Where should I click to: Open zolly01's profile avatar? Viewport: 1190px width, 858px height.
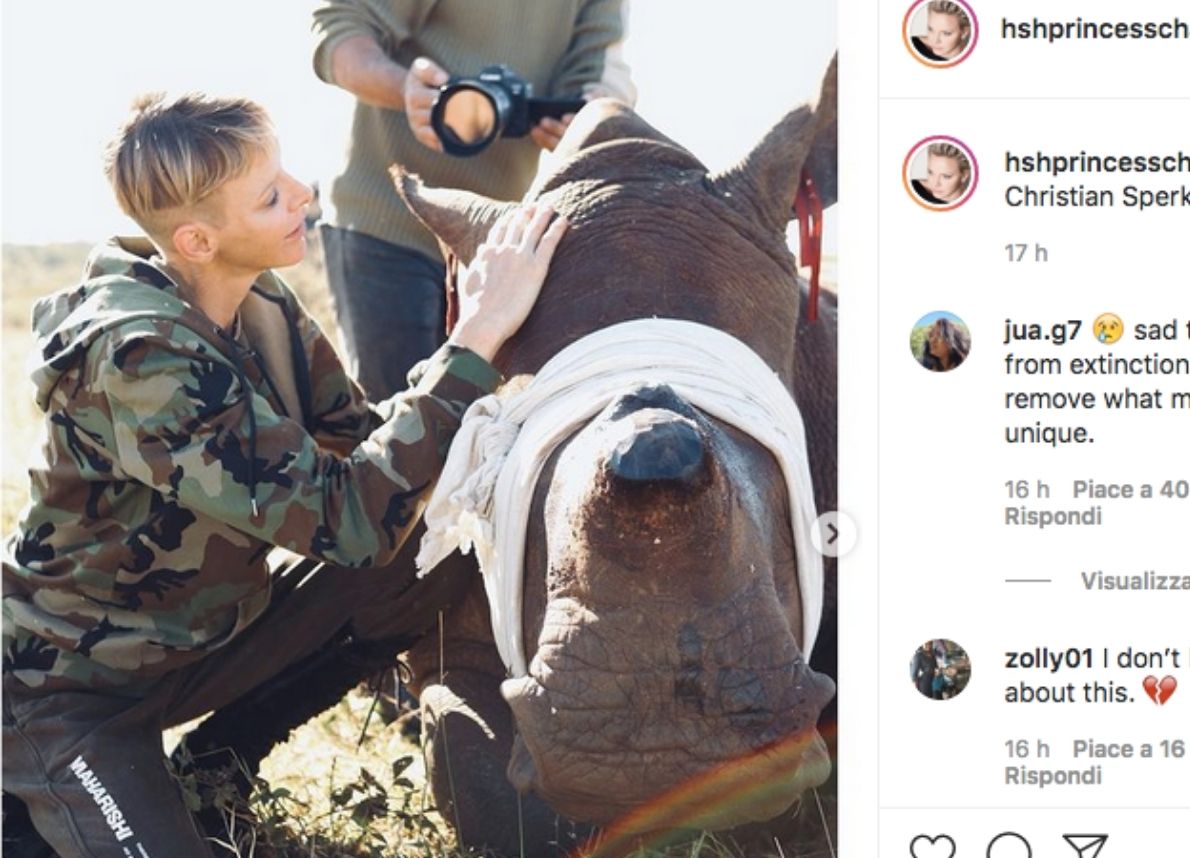click(x=940, y=669)
